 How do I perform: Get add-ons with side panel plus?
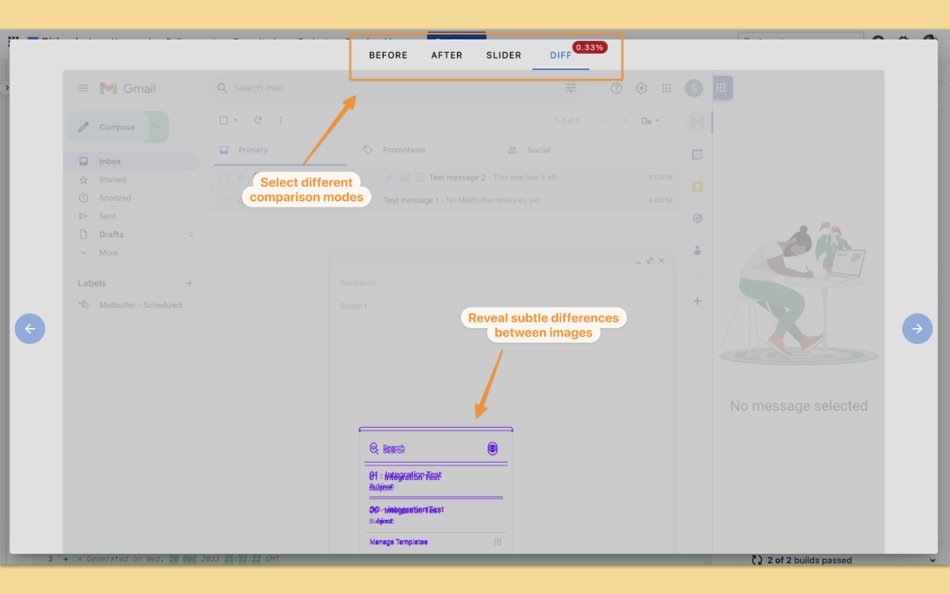tap(697, 301)
